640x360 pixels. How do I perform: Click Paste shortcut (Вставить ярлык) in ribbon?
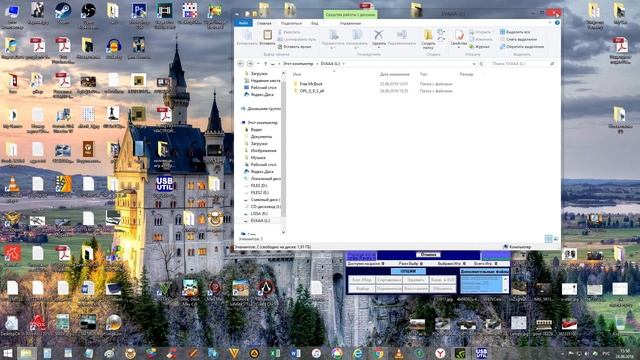pos(294,47)
